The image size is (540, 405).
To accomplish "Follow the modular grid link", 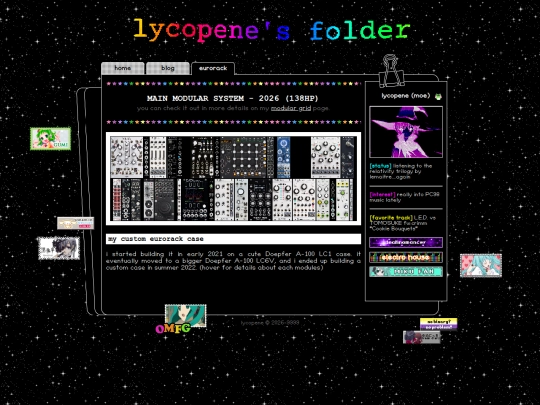I will point(291,108).
